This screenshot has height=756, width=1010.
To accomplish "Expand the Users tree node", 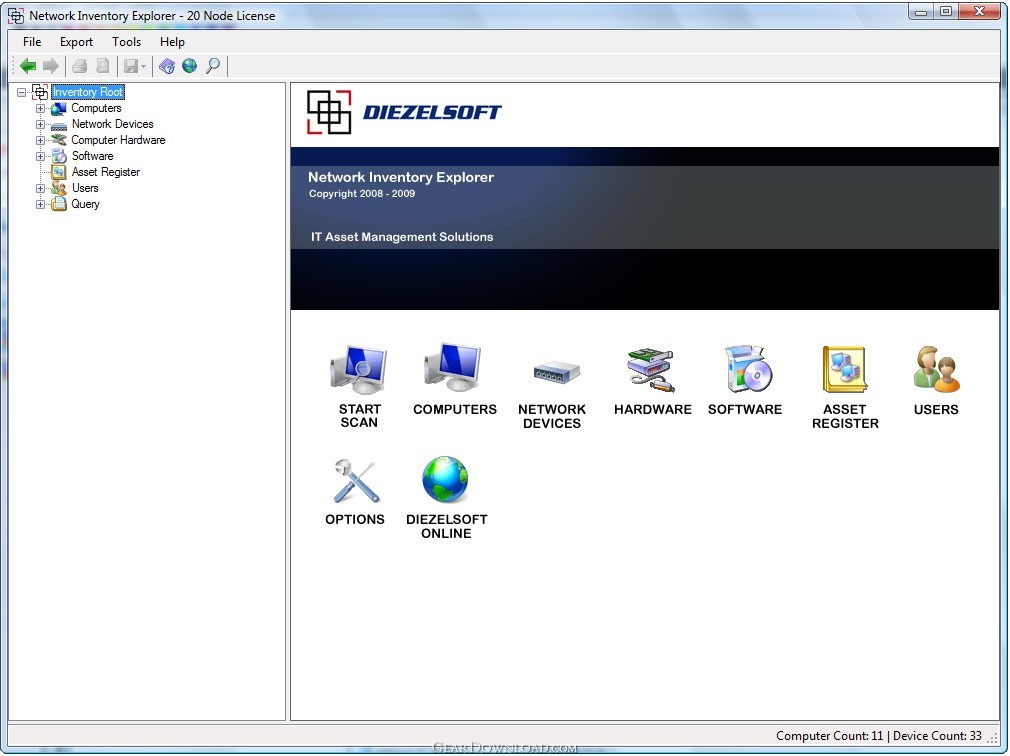I will pyautogui.click(x=40, y=188).
